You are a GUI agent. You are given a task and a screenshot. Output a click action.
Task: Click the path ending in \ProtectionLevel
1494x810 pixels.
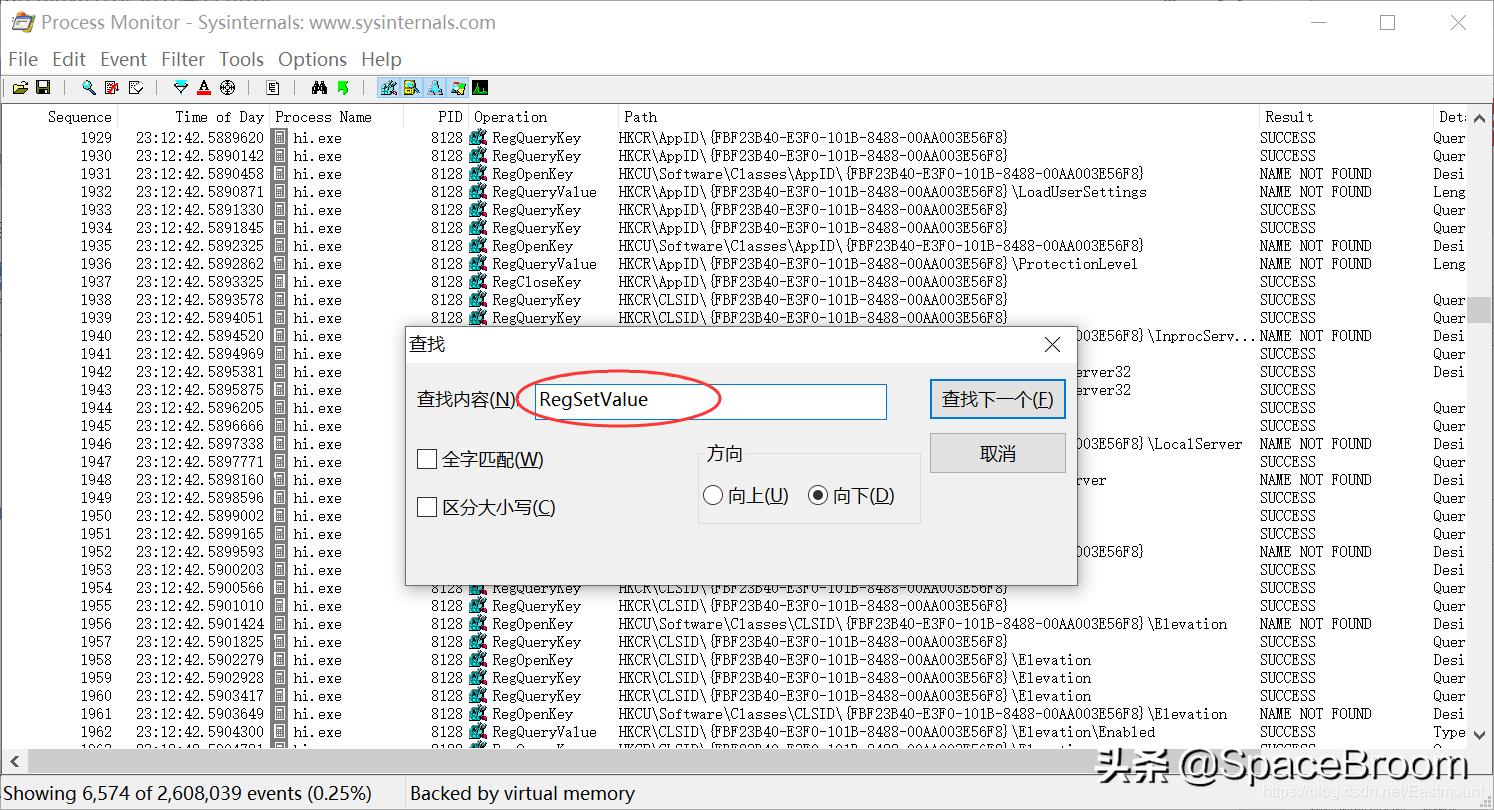[878, 264]
